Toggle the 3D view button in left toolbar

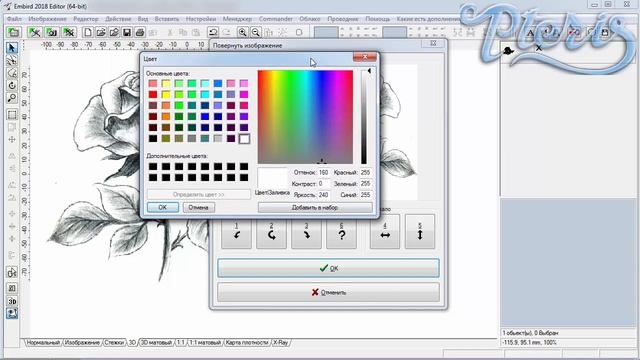tap(12, 301)
